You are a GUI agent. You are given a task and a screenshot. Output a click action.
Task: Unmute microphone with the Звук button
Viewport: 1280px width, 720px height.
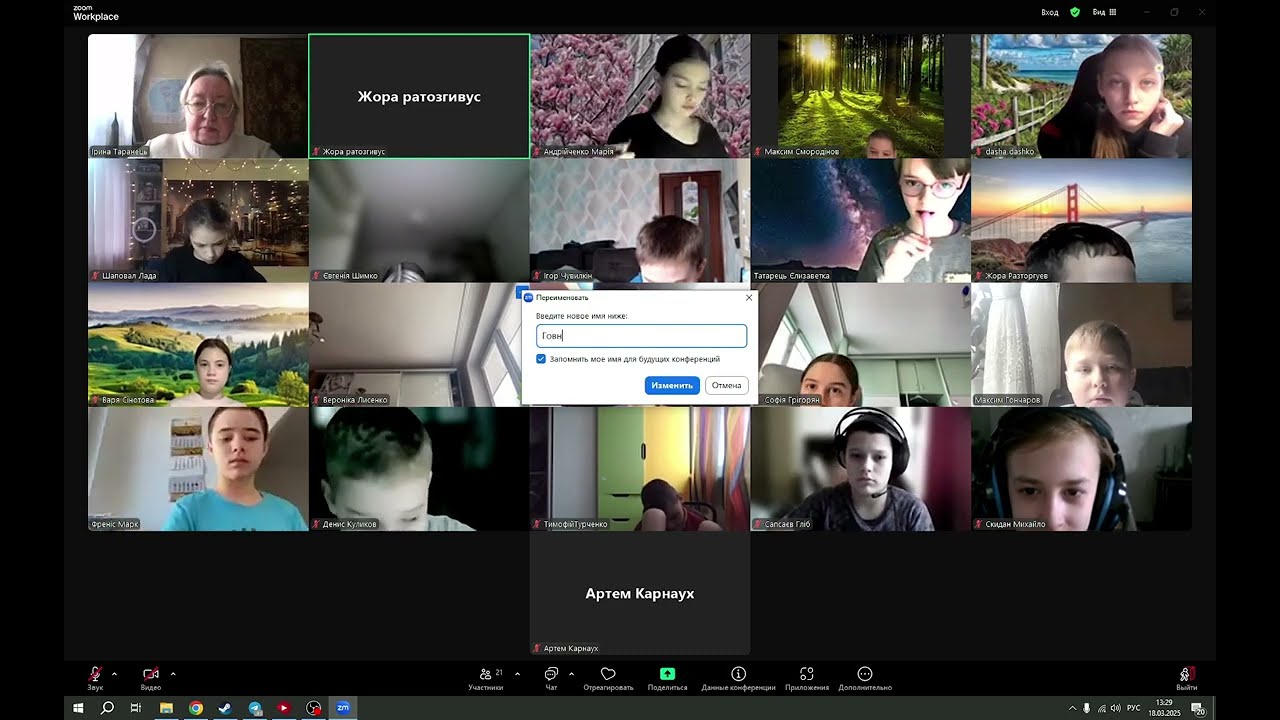pyautogui.click(x=95, y=678)
